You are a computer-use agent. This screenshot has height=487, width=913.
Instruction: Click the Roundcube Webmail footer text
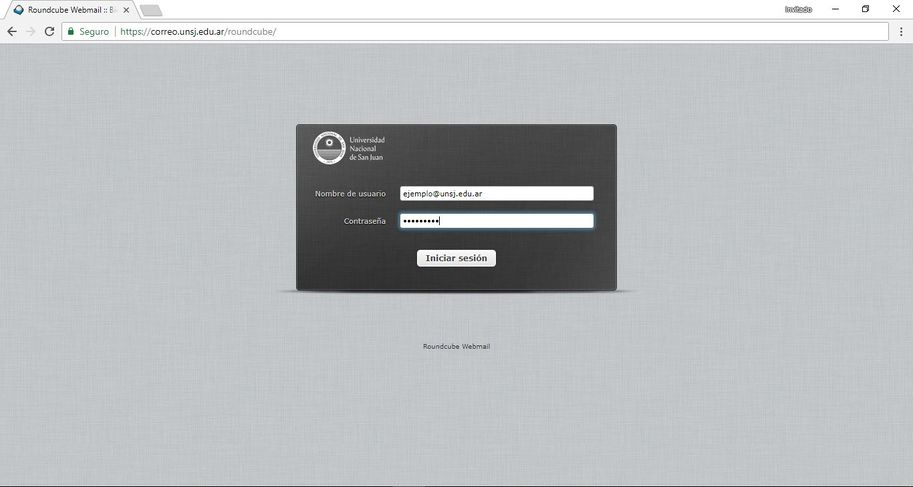pos(456,347)
